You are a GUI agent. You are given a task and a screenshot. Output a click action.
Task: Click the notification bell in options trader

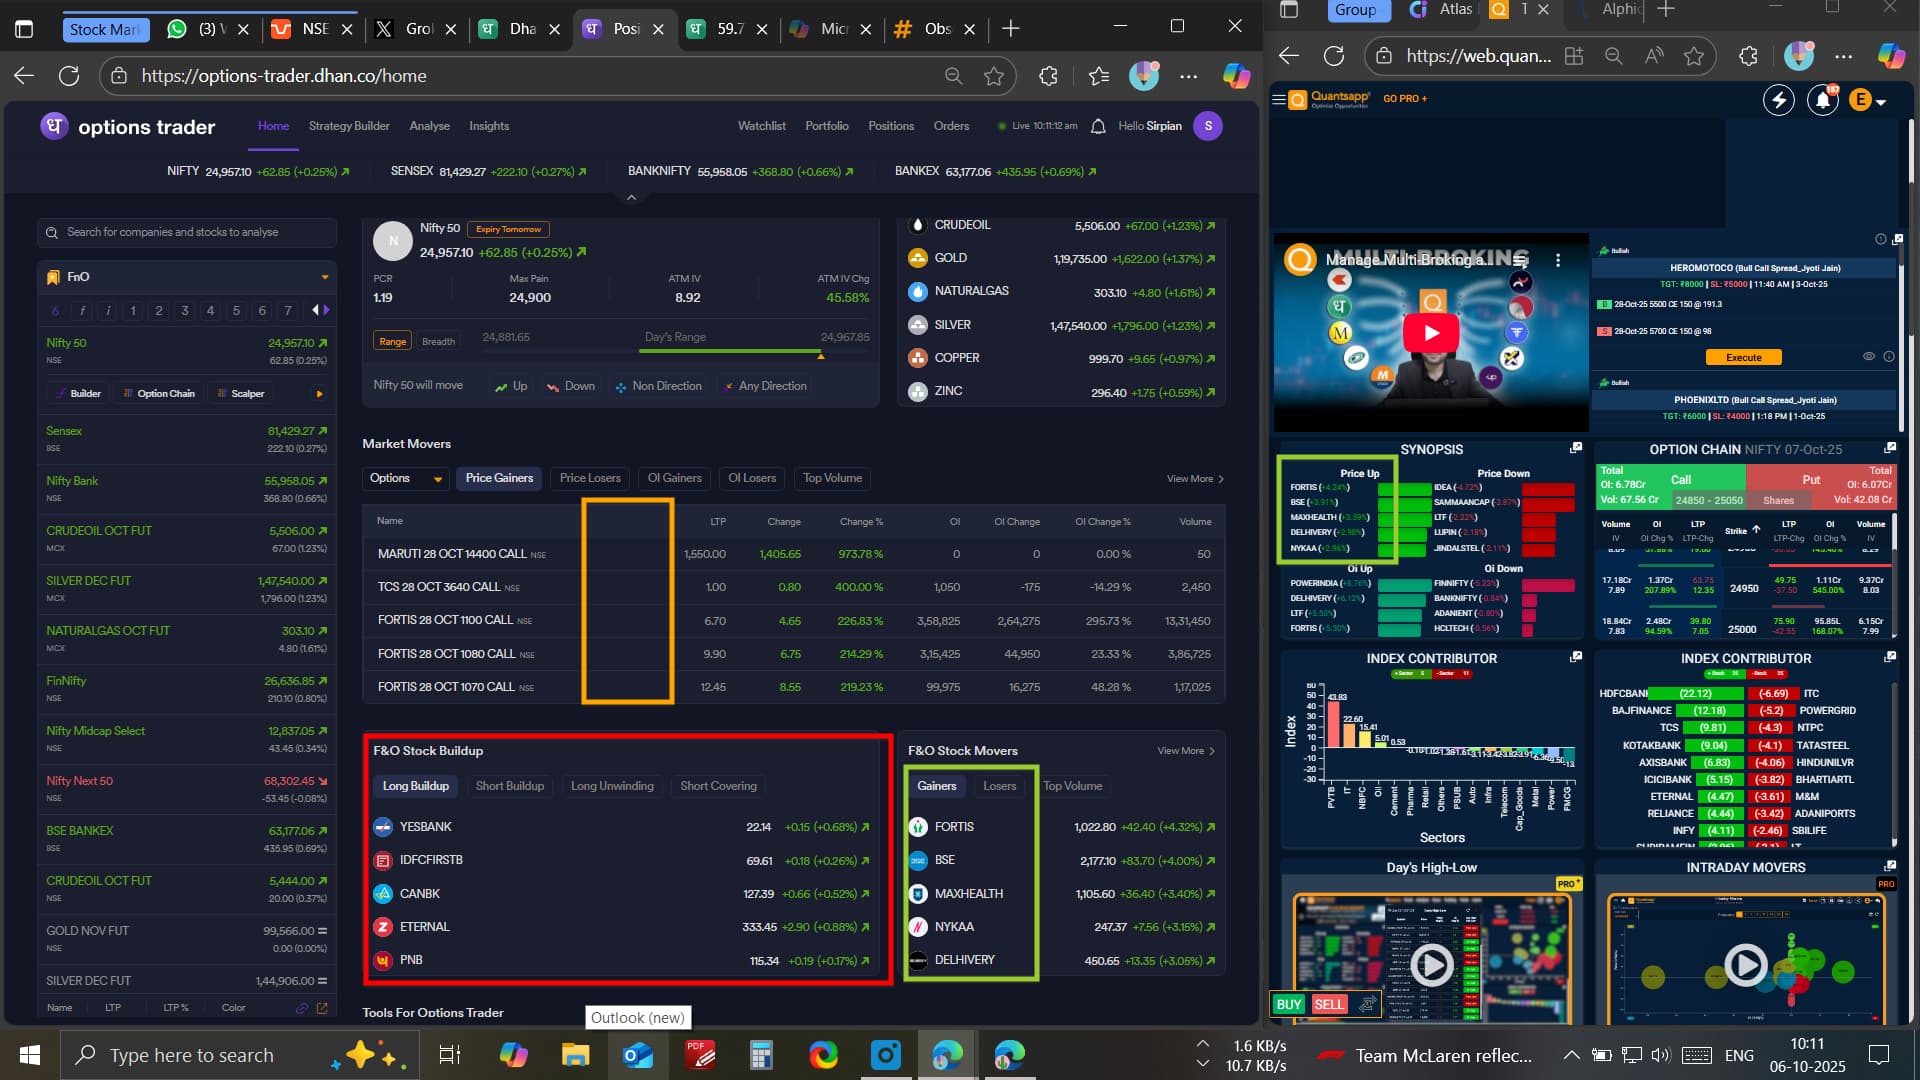pos(1098,126)
